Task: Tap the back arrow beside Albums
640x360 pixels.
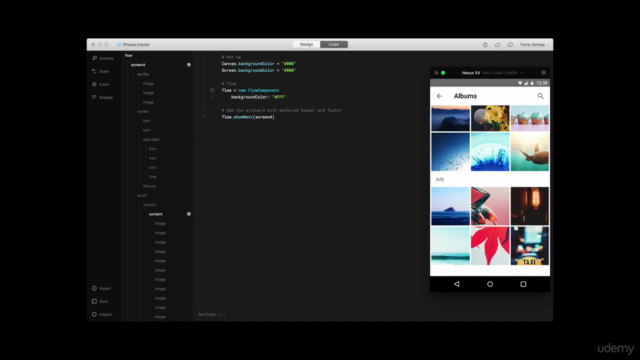Action: 439,96
